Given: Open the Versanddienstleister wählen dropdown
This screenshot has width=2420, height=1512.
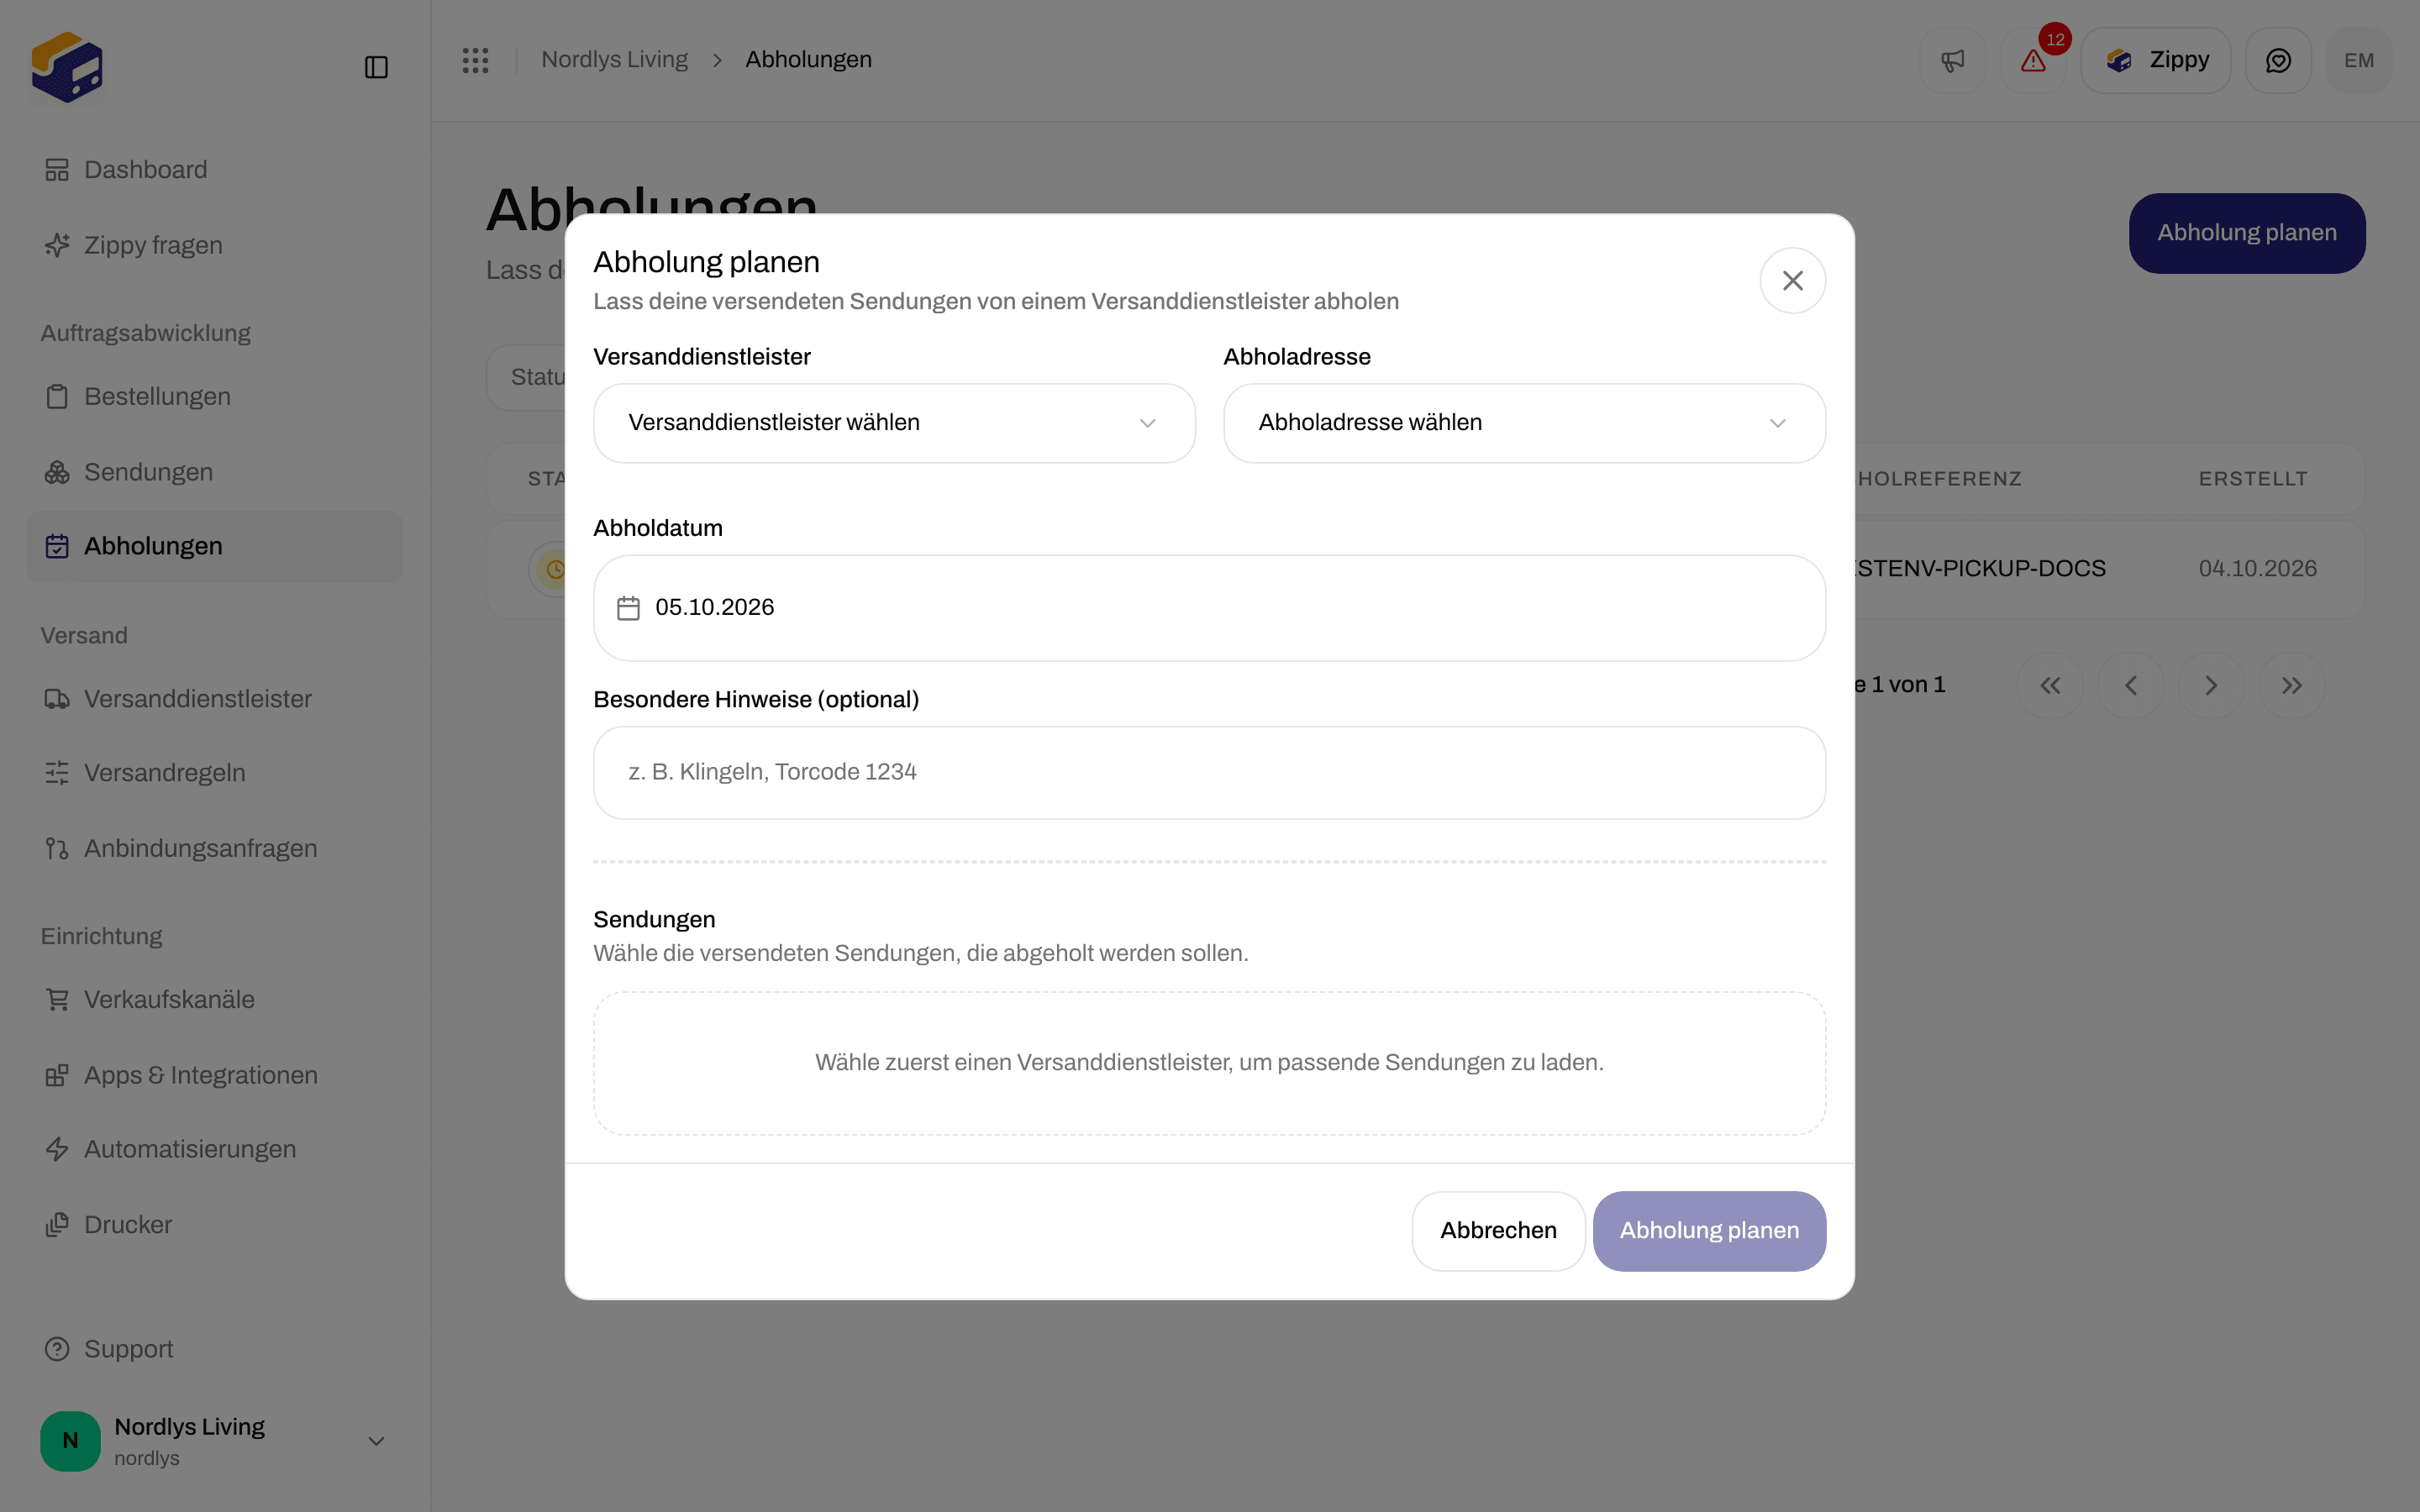Looking at the screenshot, I should (894, 423).
